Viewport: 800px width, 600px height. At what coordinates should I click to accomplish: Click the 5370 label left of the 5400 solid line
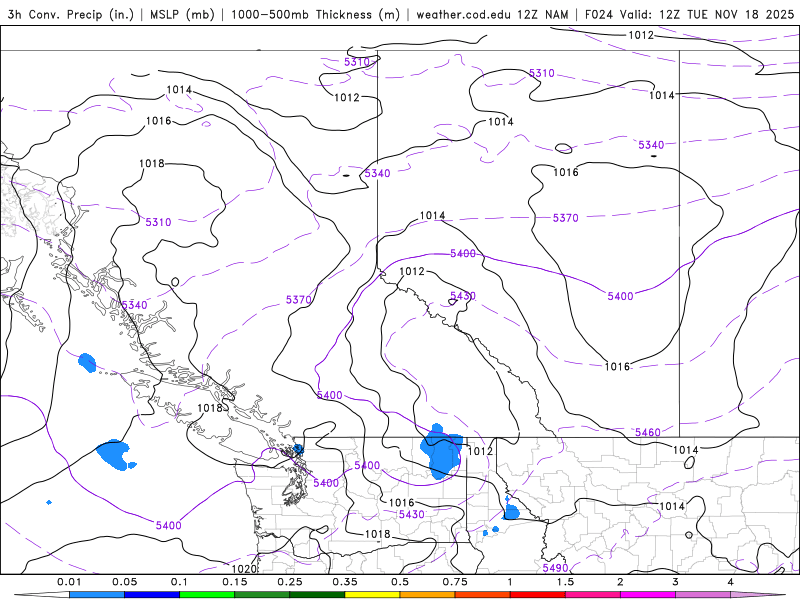click(x=298, y=299)
